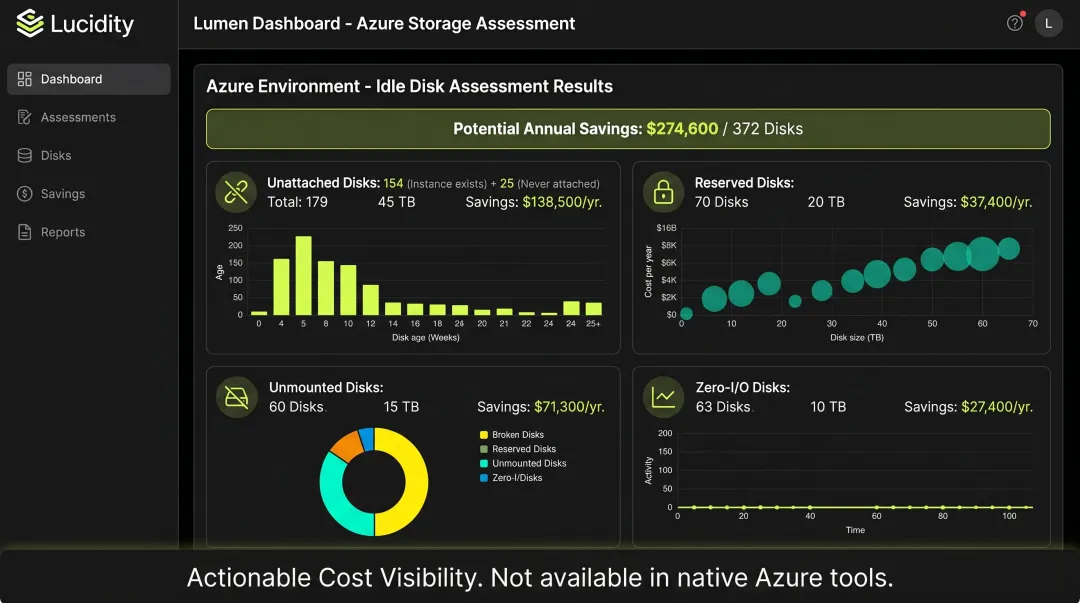Click the '63 Disks' count

[723, 407]
